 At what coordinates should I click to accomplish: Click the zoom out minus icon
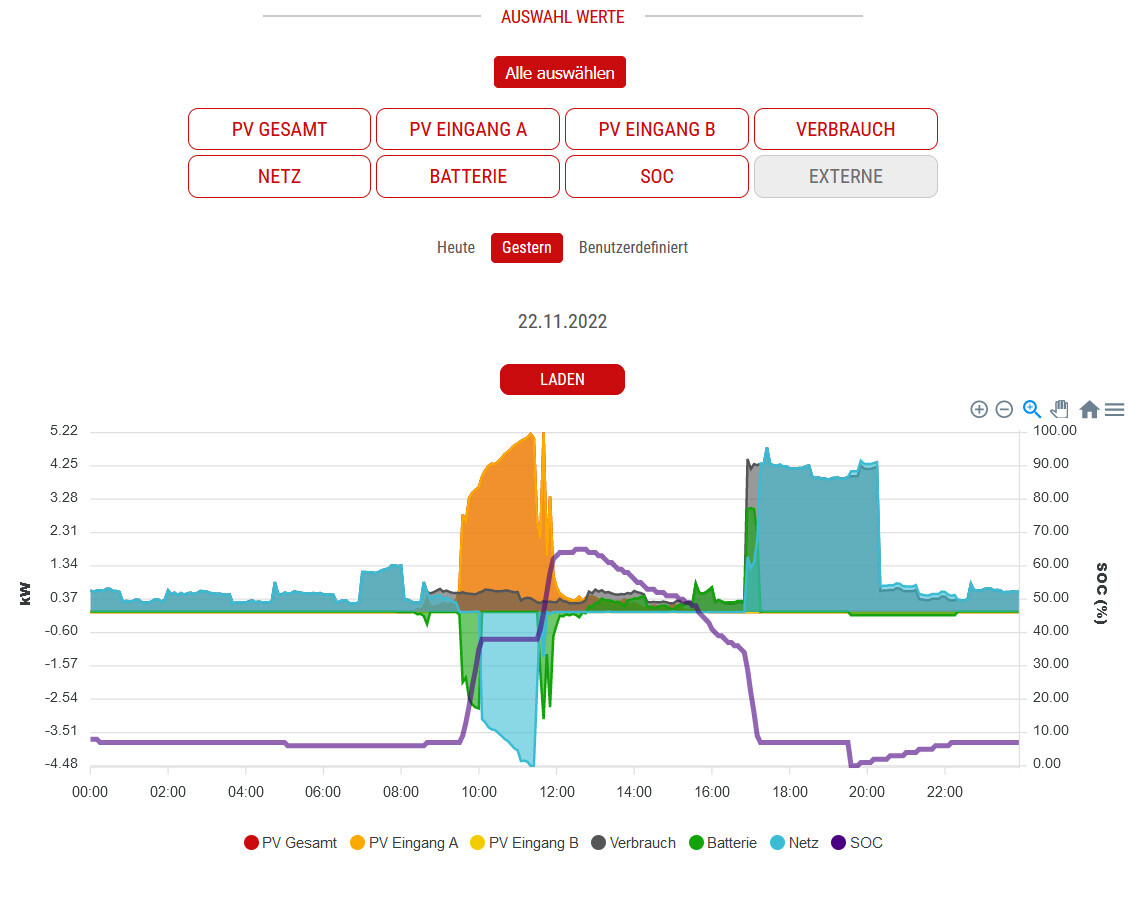point(1004,409)
